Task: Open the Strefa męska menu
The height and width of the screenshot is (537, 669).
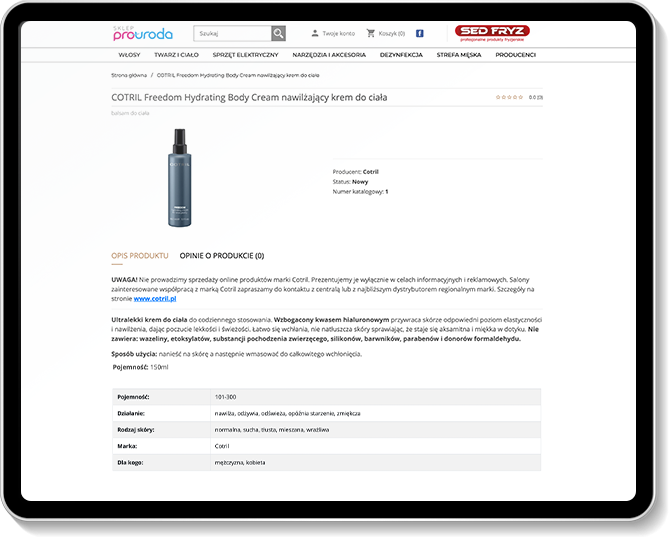Action: pyautogui.click(x=459, y=55)
